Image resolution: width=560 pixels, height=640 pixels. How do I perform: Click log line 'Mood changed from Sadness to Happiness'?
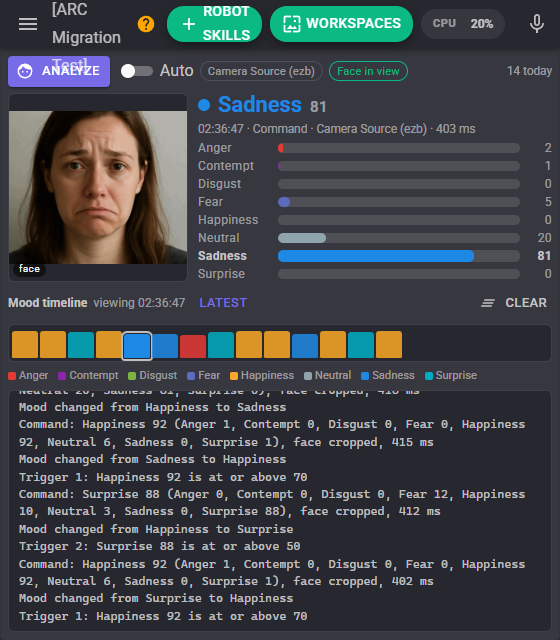click(x=152, y=460)
